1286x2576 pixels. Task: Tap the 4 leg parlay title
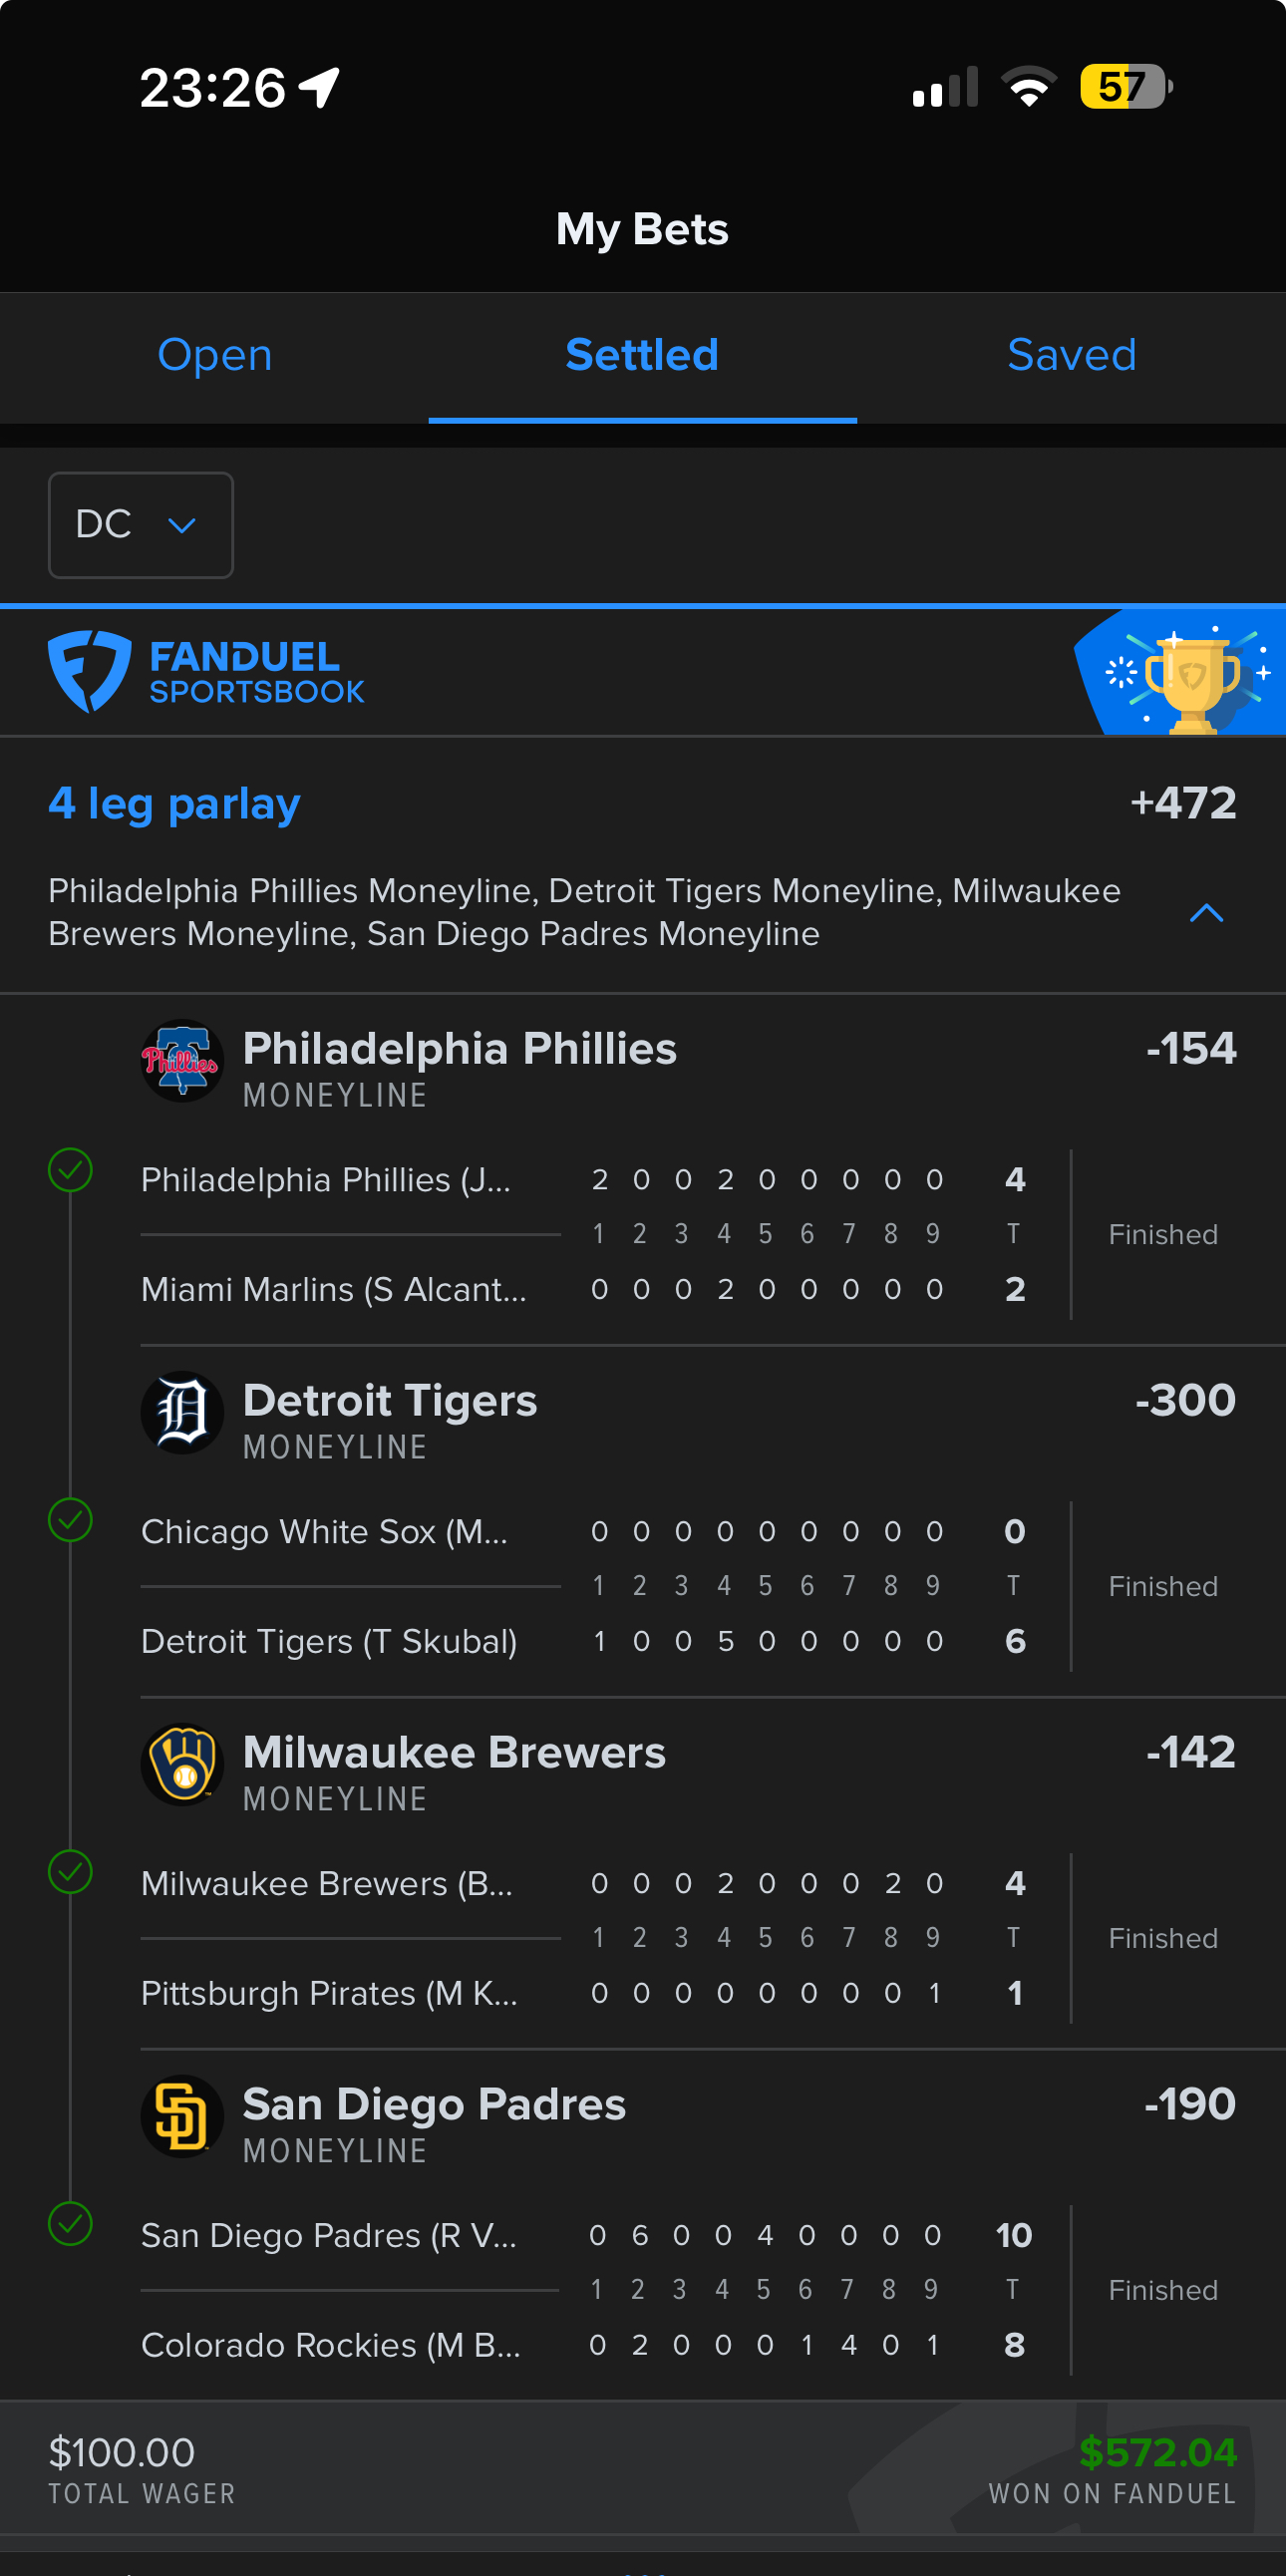[x=174, y=804]
